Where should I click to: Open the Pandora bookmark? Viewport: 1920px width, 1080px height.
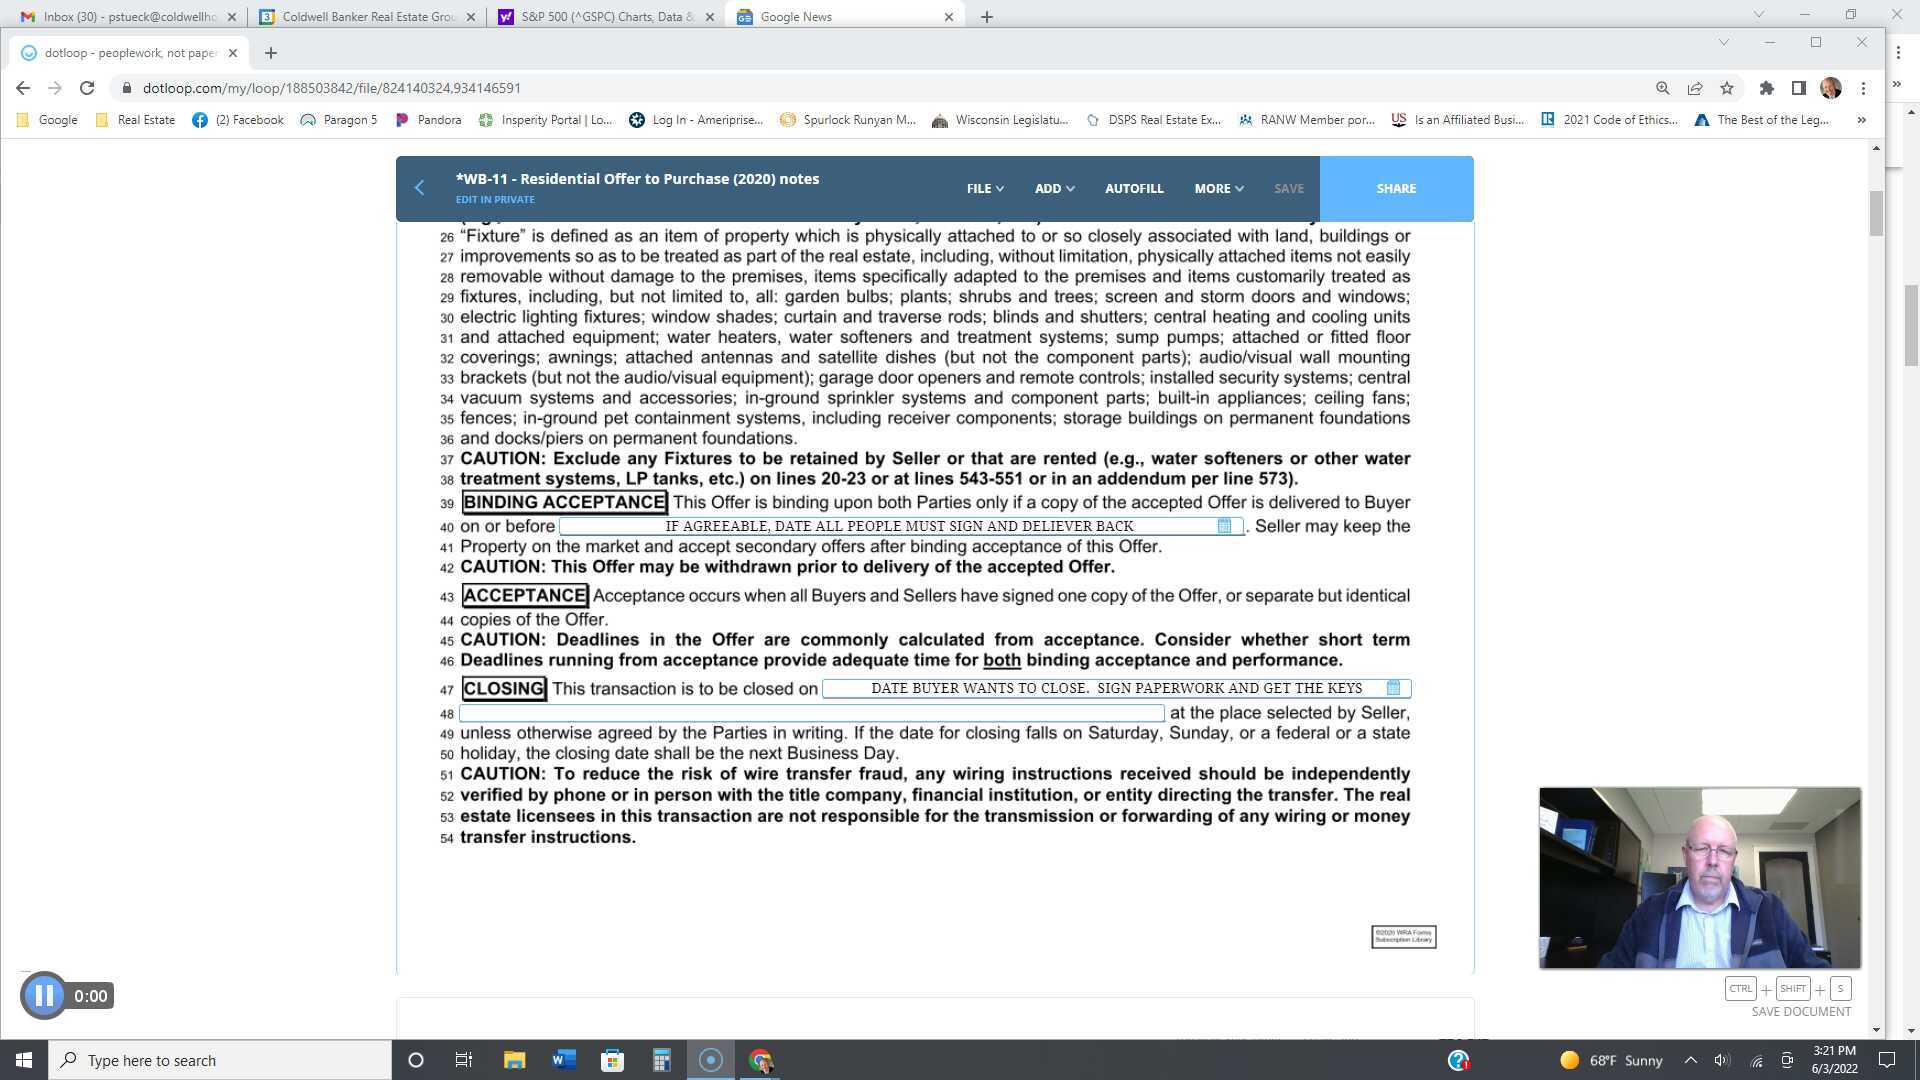point(428,119)
